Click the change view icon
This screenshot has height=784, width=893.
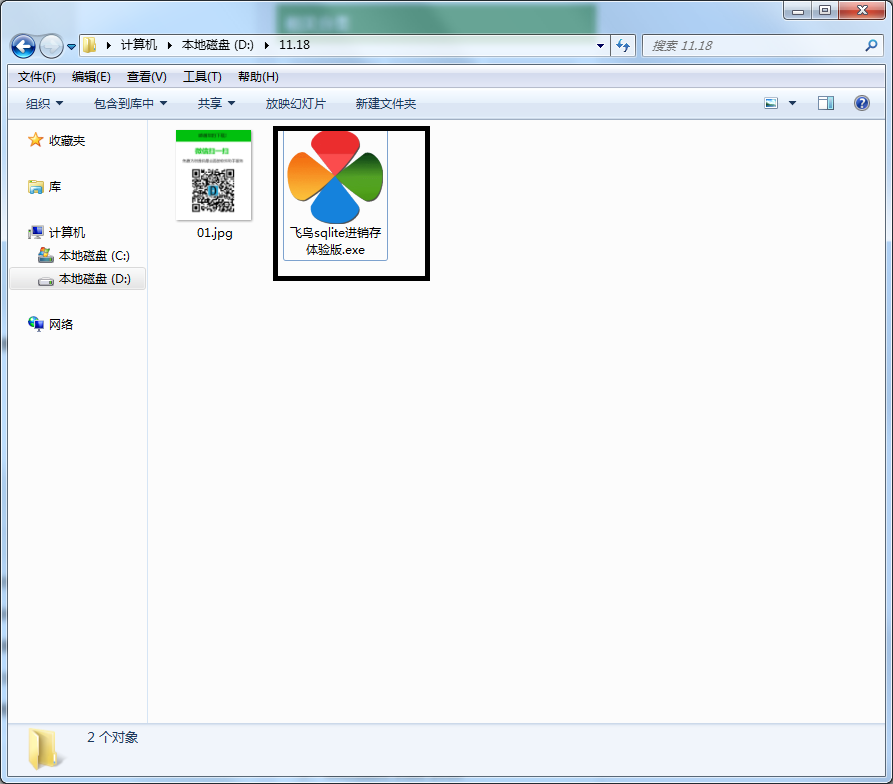(x=771, y=103)
